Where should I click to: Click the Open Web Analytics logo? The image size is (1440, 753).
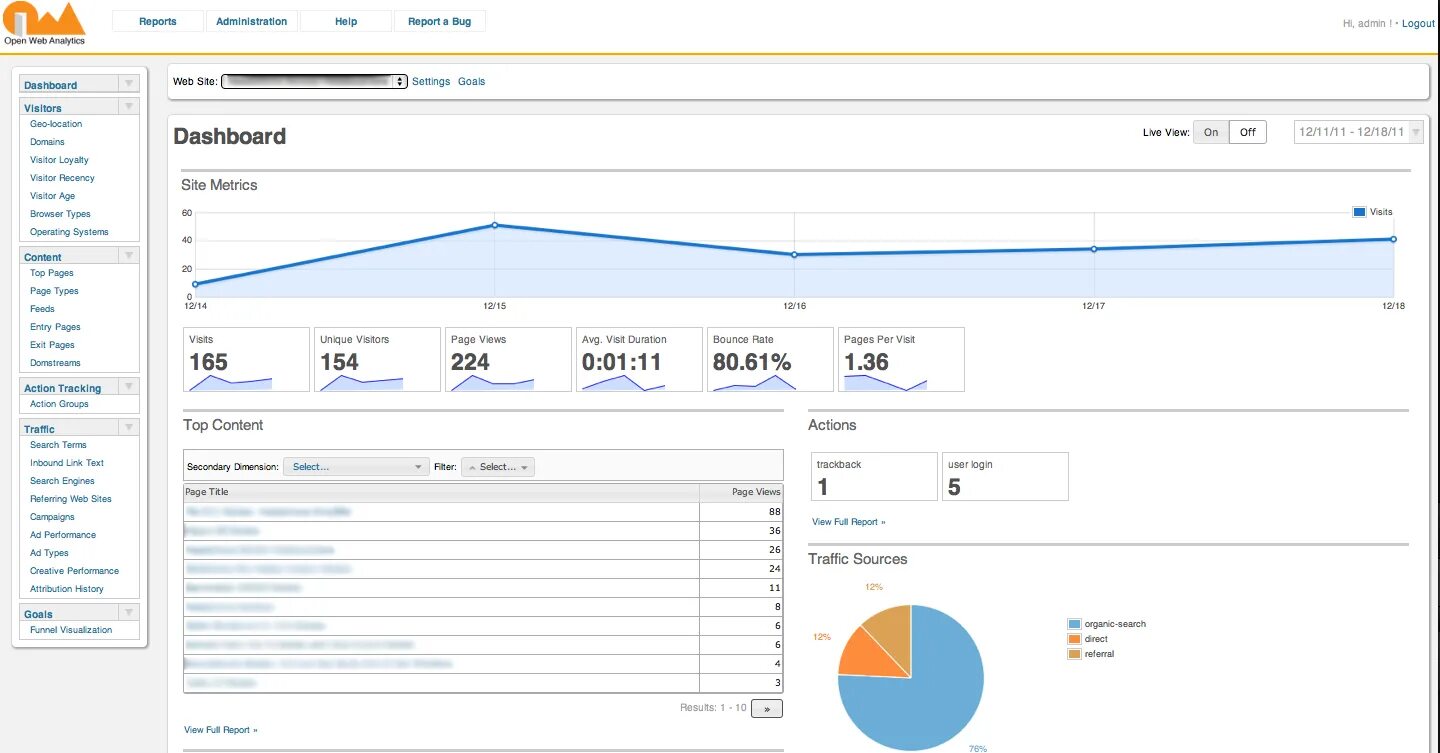click(x=44, y=20)
